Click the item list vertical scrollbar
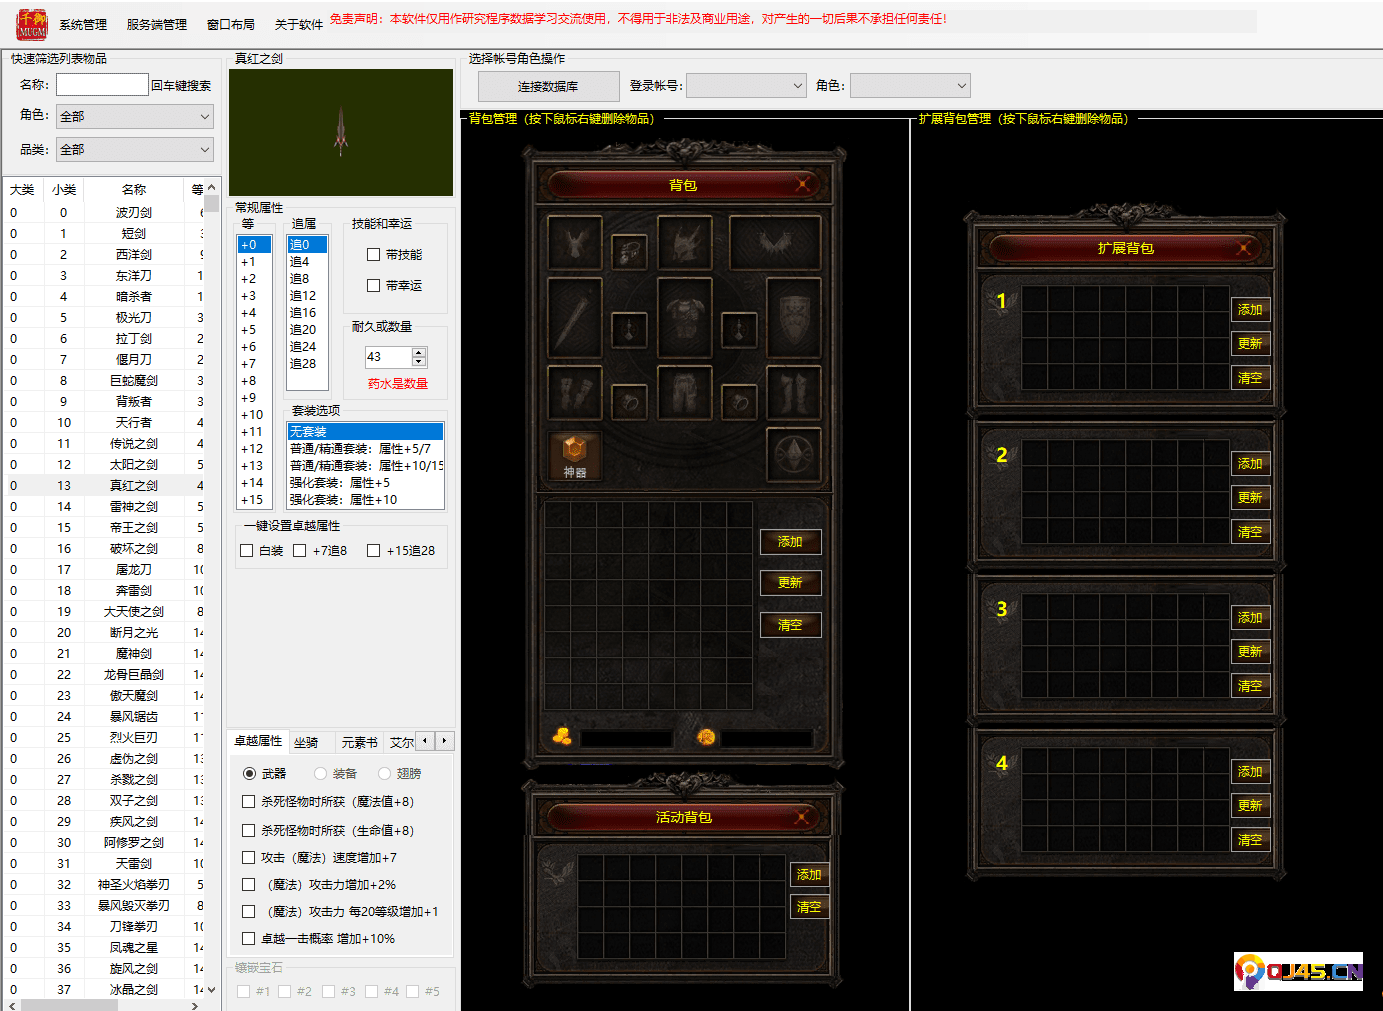The height and width of the screenshot is (1011, 1383). click(211, 589)
